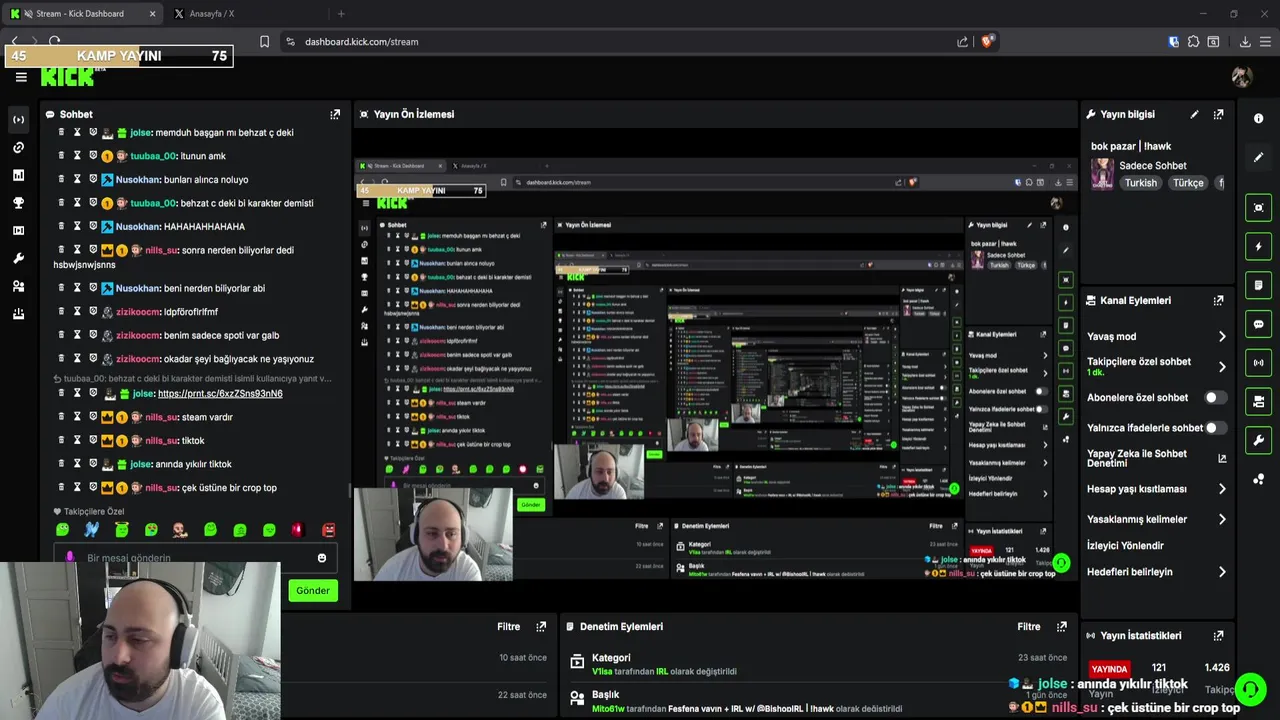The width and height of the screenshot is (1280, 720).
Task: Open the link icon in left sidebar
Action: pos(19,147)
